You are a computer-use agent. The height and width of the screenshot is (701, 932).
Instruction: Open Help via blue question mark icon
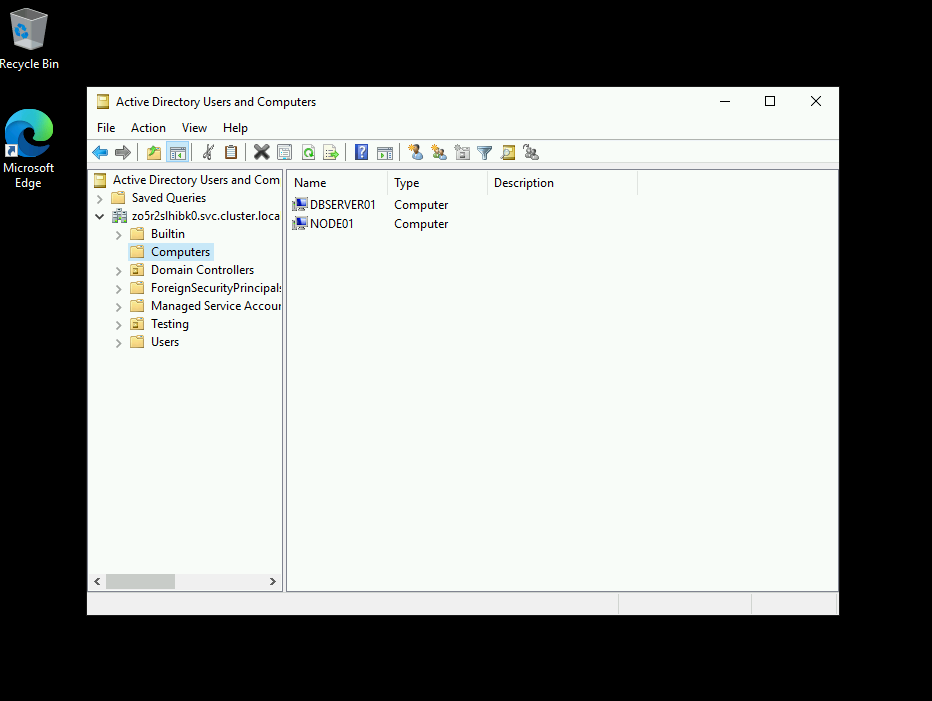click(x=361, y=153)
